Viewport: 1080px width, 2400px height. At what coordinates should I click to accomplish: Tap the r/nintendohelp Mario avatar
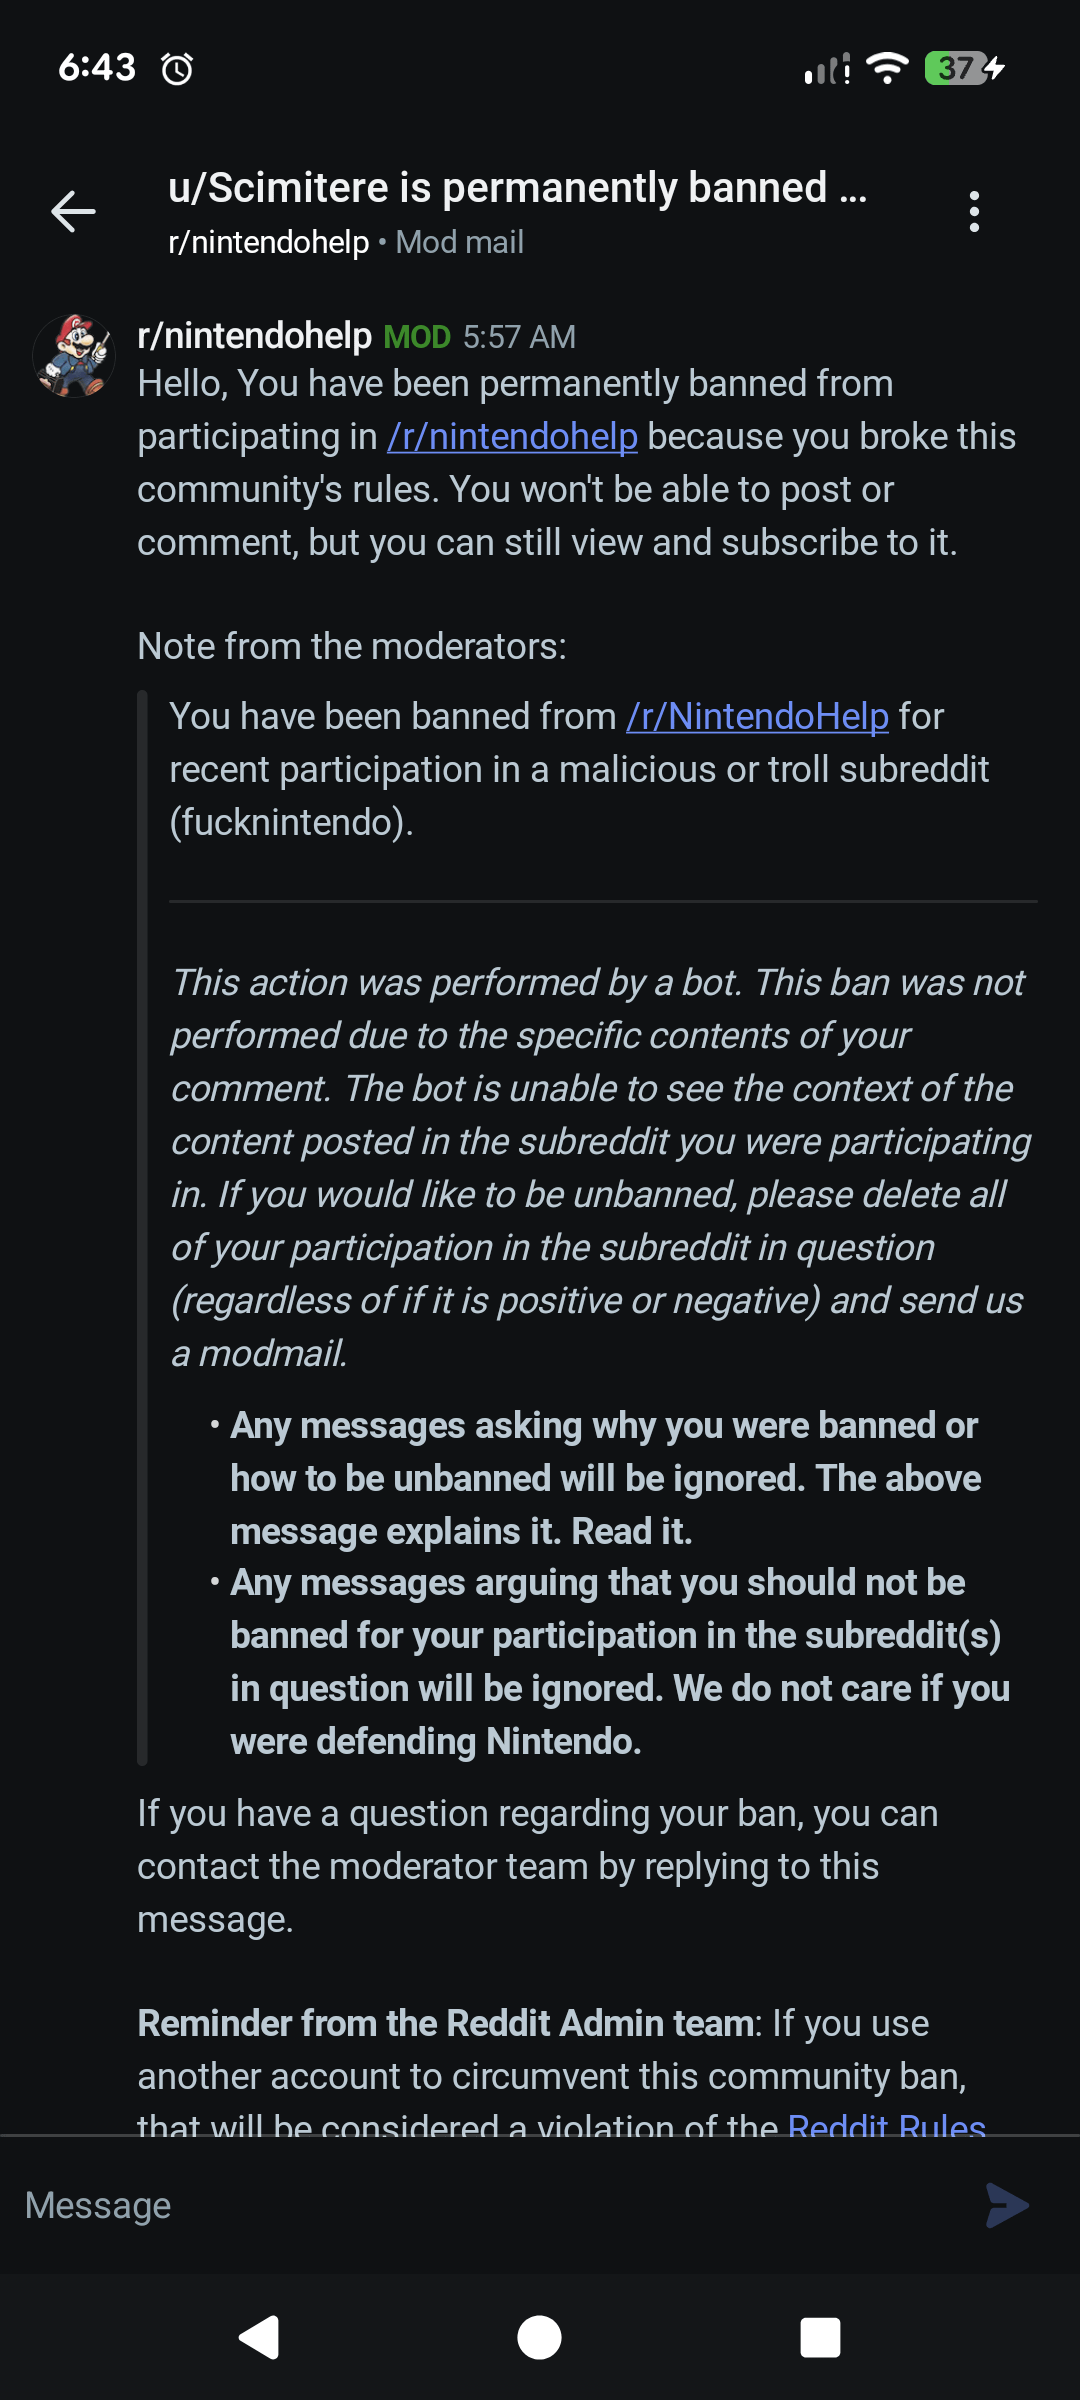pyautogui.click(x=74, y=356)
